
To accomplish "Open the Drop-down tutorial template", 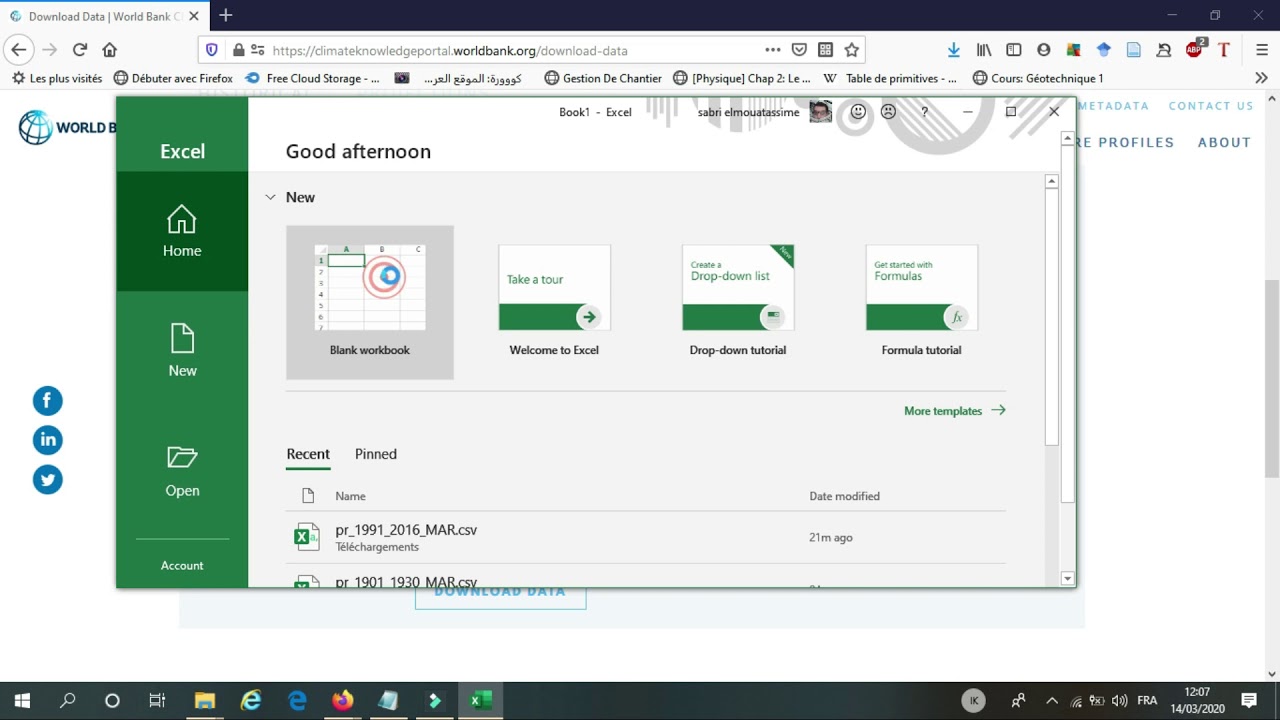I will pos(738,302).
